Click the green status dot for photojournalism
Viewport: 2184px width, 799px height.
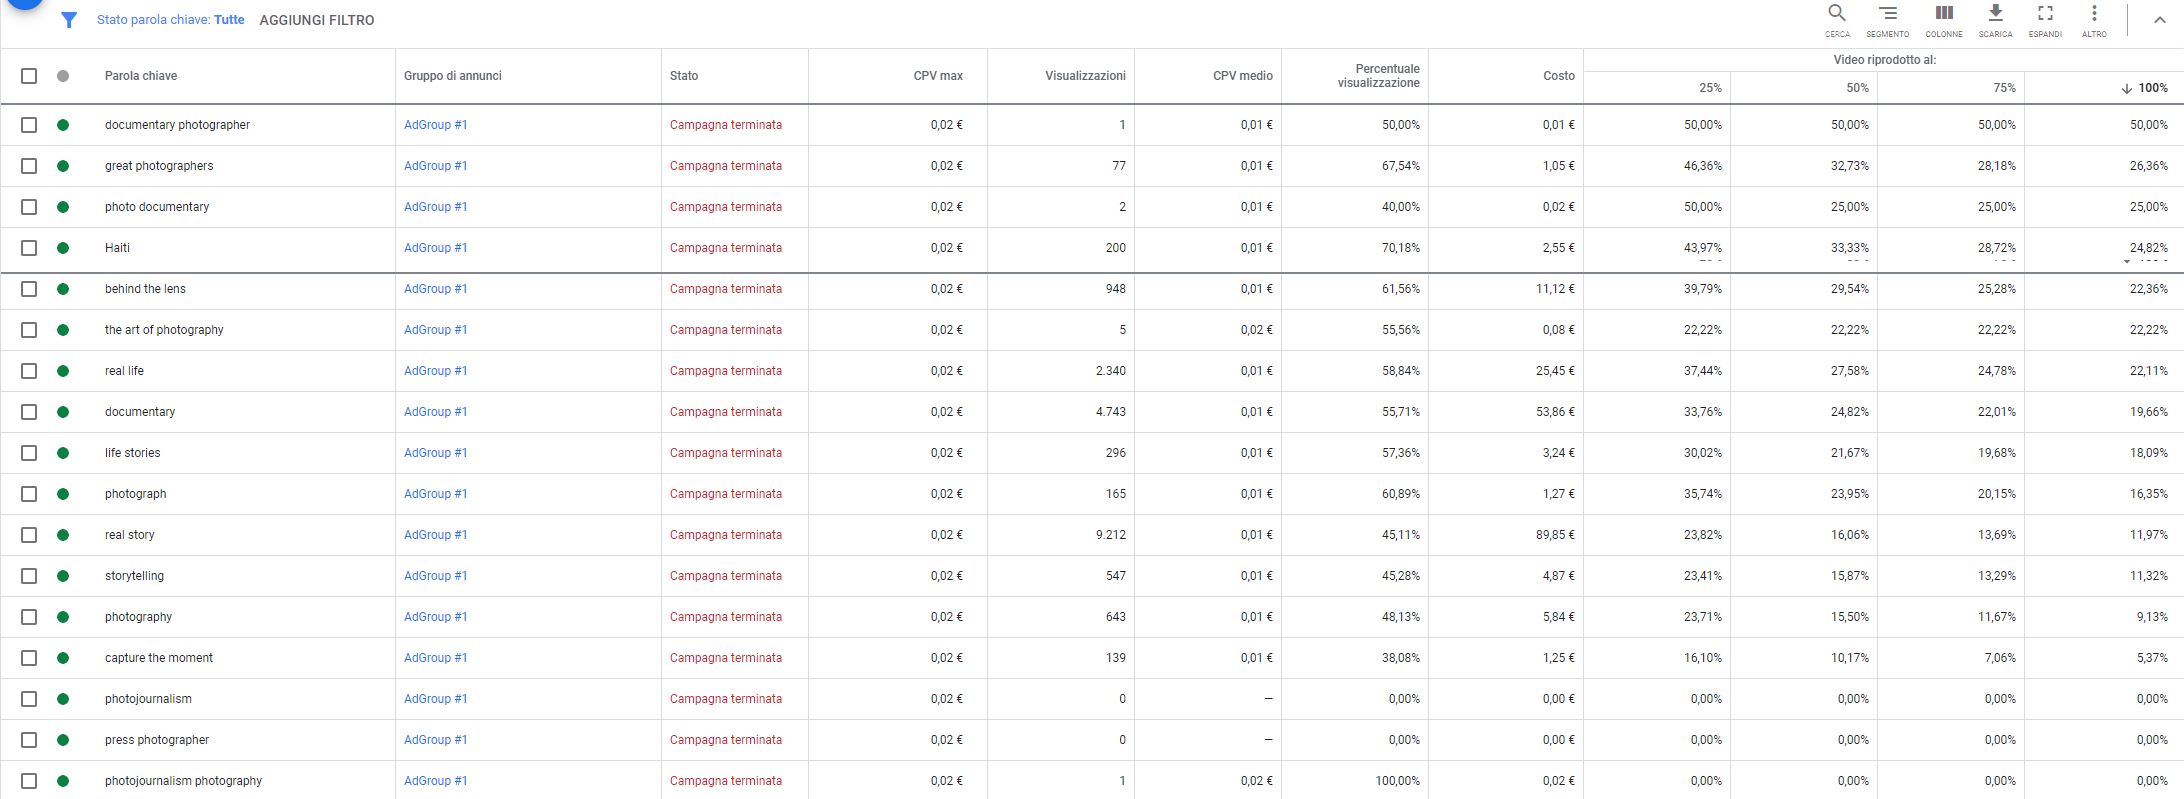[63, 699]
